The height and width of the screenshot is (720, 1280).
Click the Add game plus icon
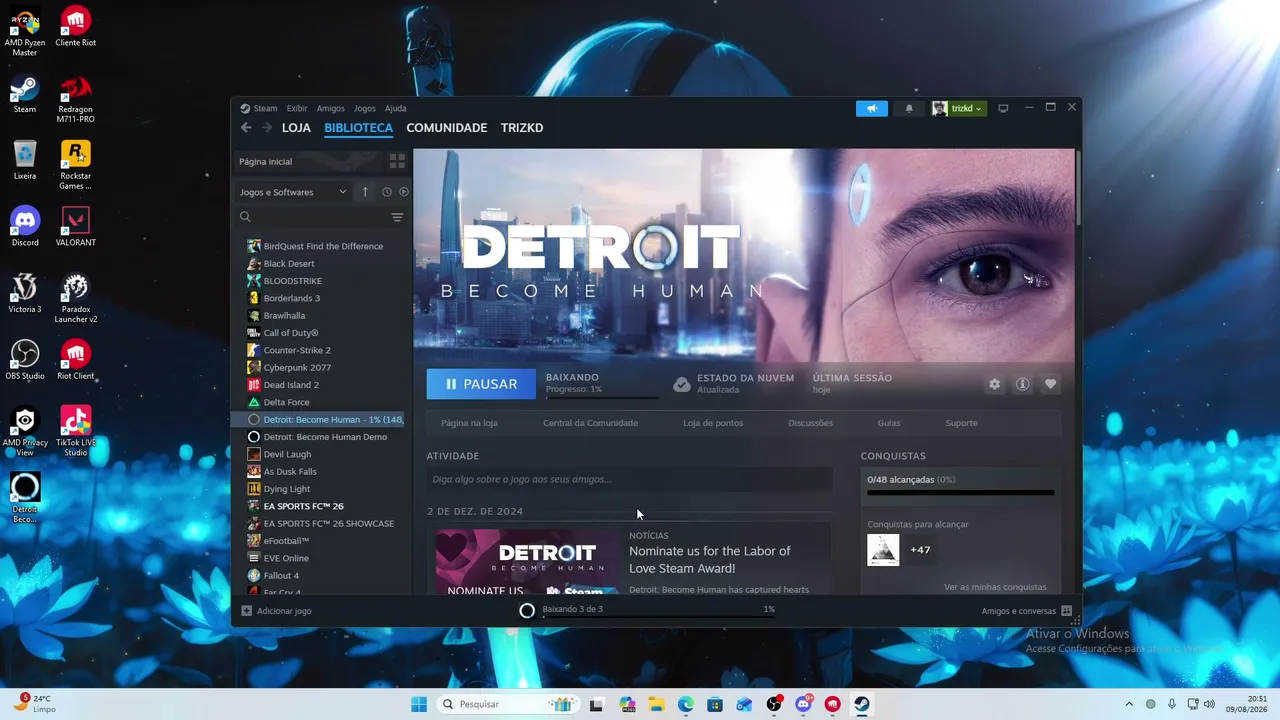tap(247, 611)
